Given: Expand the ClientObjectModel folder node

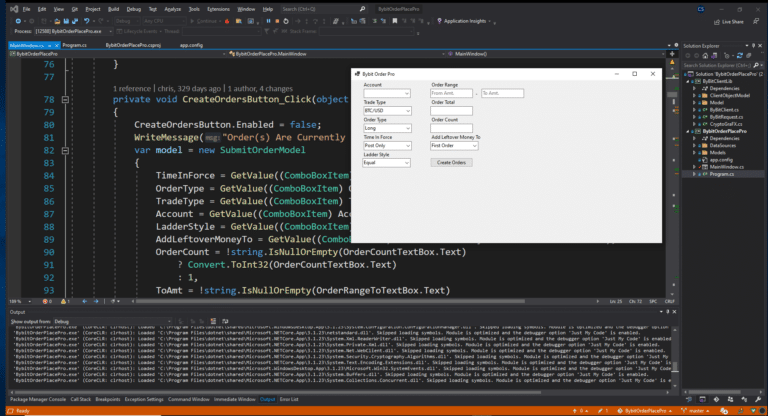Looking at the screenshot, I should (694, 96).
